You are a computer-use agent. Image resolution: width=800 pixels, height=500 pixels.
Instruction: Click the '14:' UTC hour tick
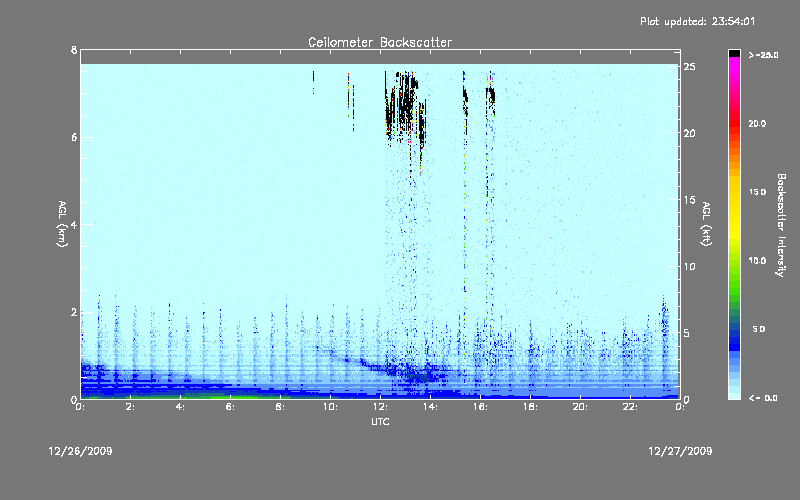click(x=430, y=407)
